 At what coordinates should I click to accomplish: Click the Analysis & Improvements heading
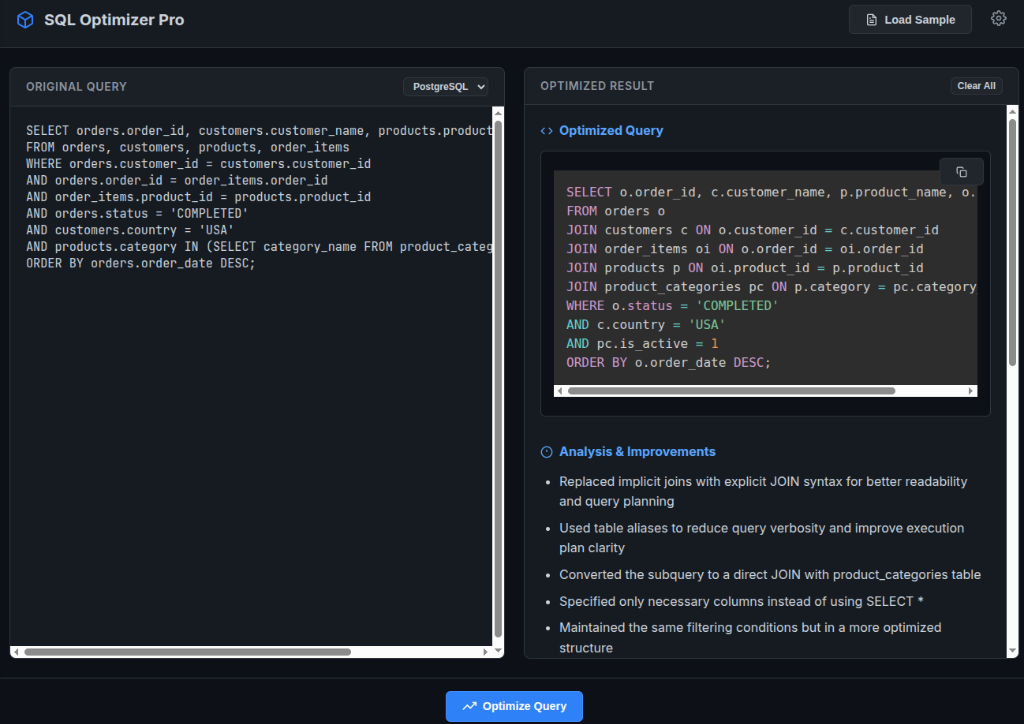click(x=637, y=452)
